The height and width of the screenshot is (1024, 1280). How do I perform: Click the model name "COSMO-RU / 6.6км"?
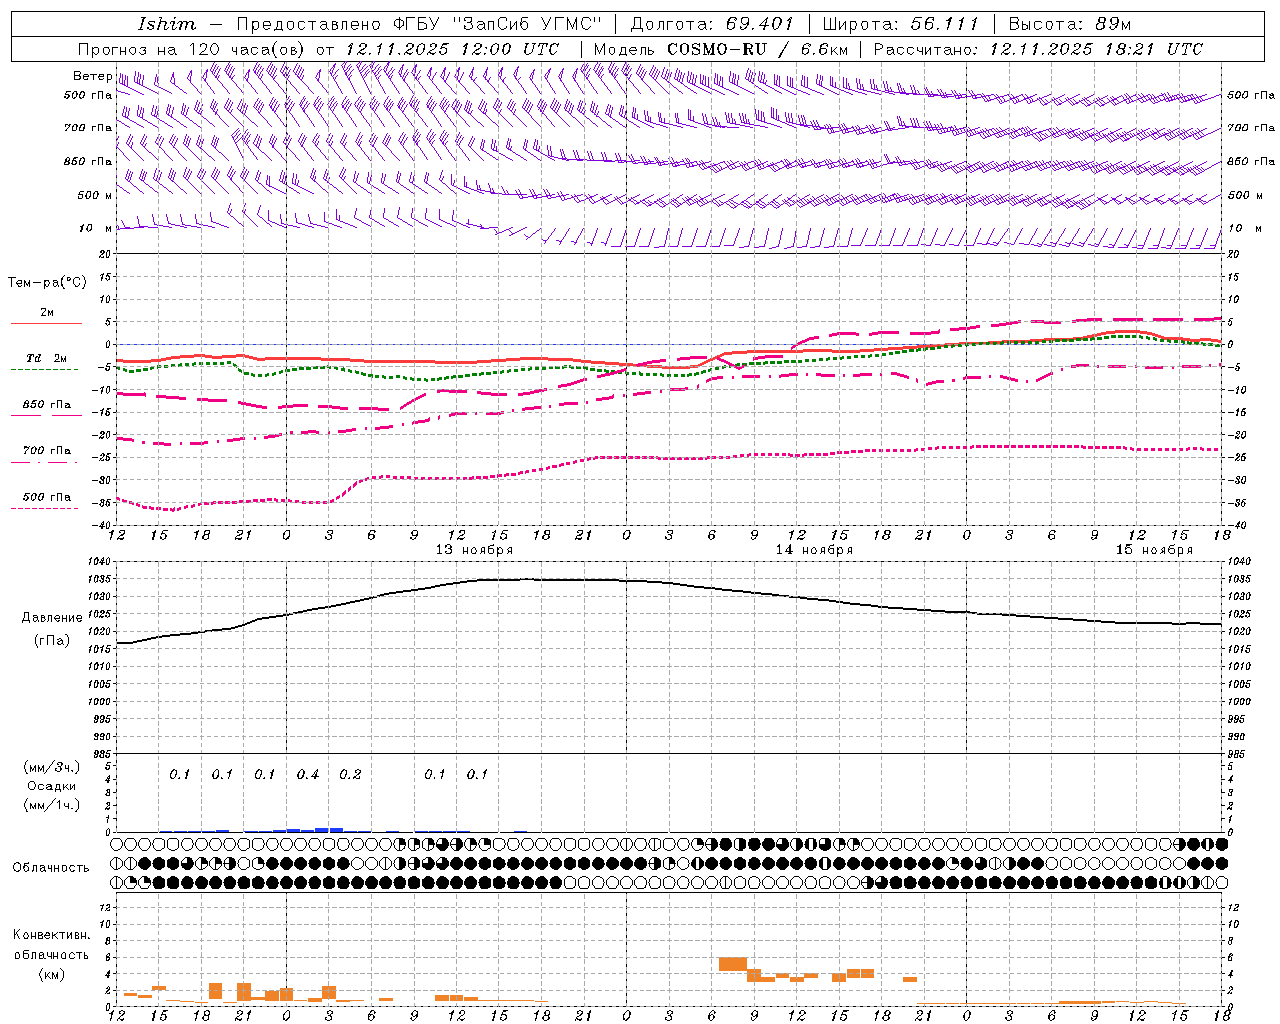pos(758,49)
